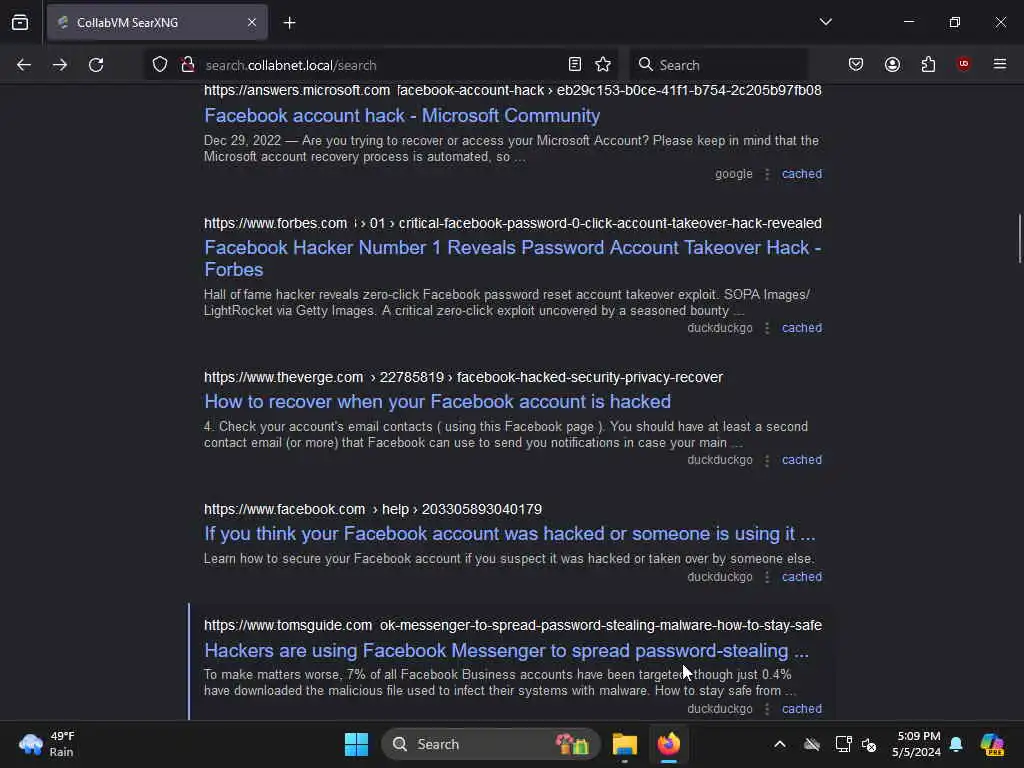Click the address bar URL search.collabnet.local/search
This screenshot has height=768, width=1024.
click(291, 65)
